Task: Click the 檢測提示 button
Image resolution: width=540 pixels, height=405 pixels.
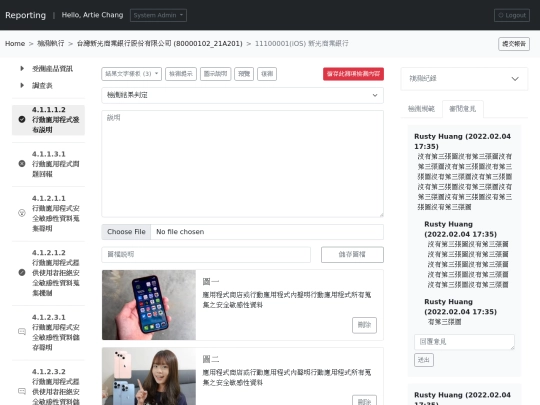Action: (x=181, y=74)
